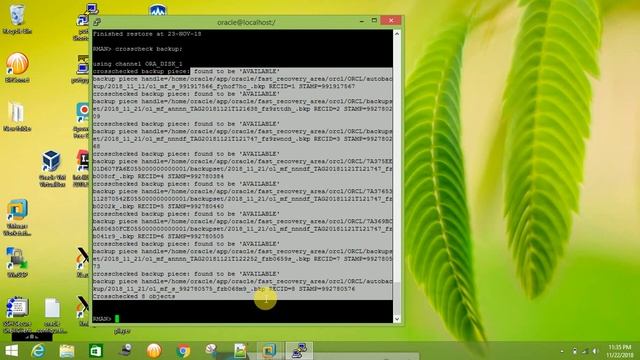Click the line containing RECID=4
The image size is (640, 360).
[158, 176]
